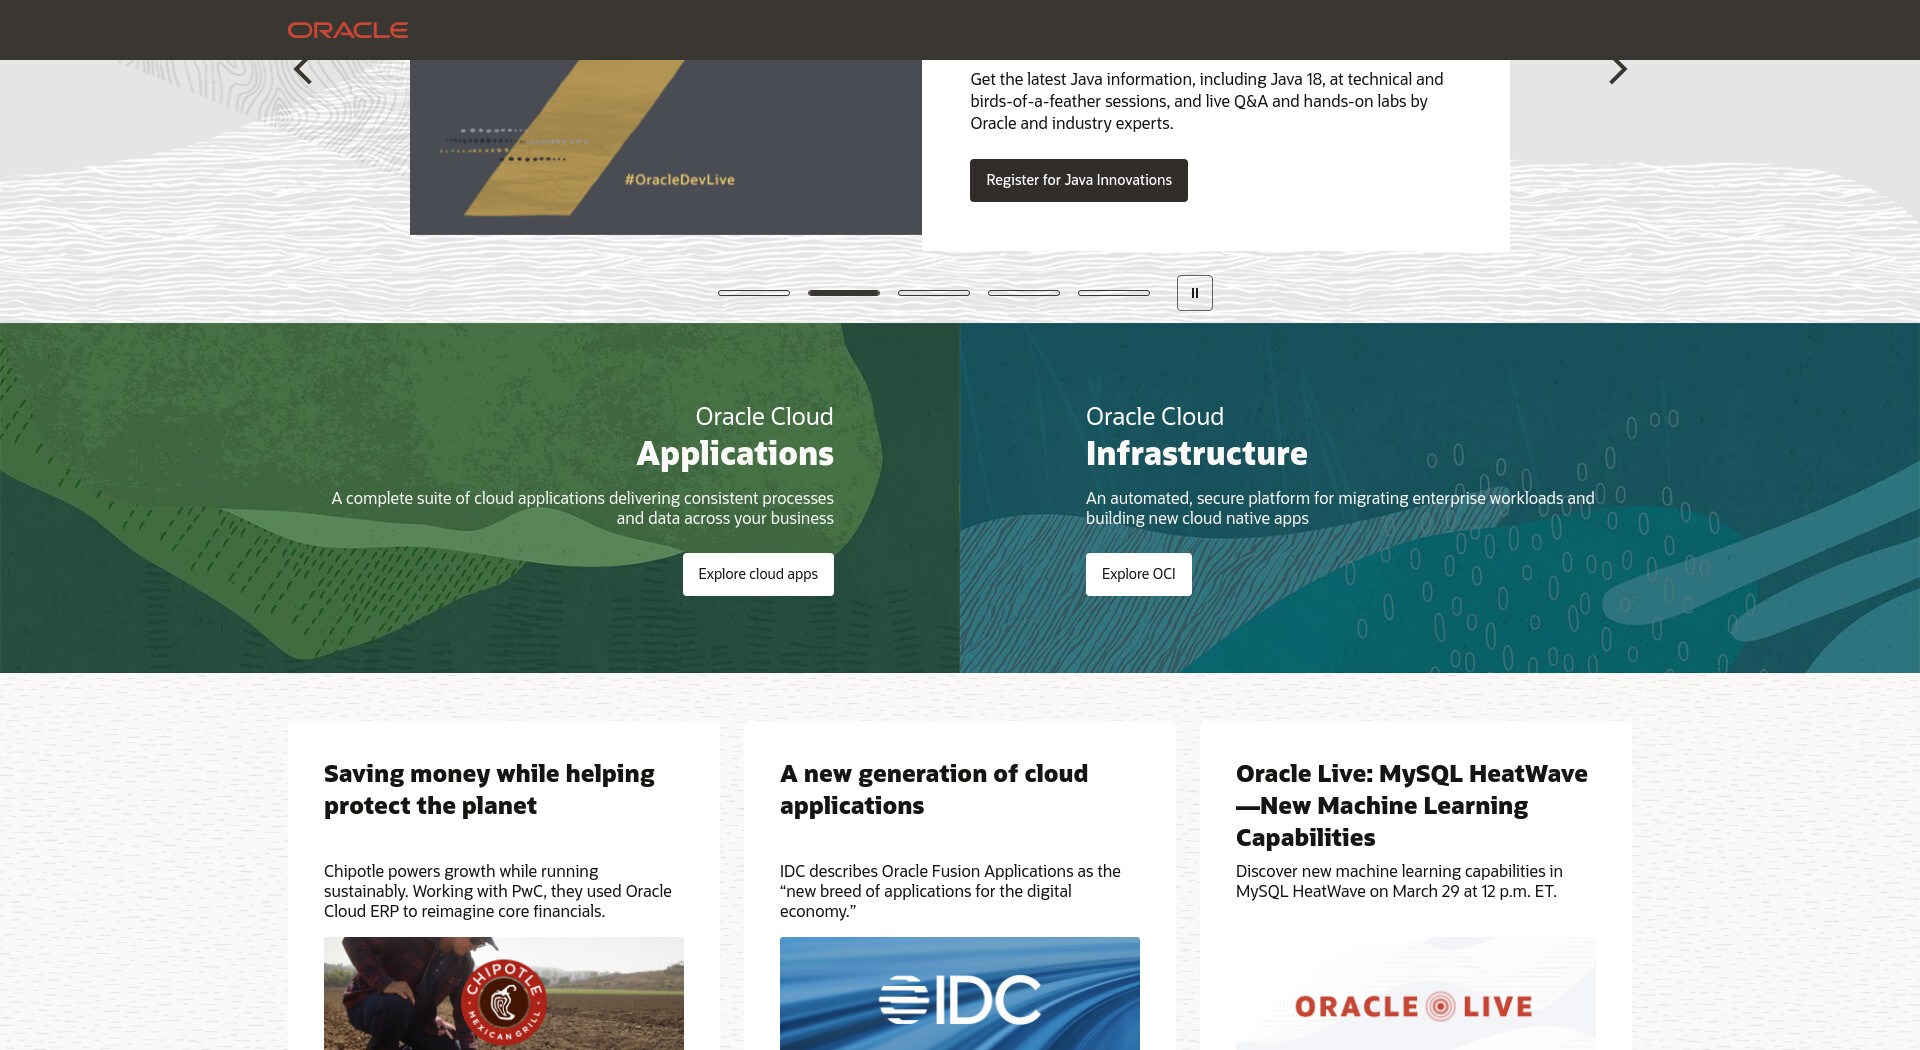The height and width of the screenshot is (1050, 1920).
Task: Pause the carousel autoplay
Action: click(x=1195, y=293)
